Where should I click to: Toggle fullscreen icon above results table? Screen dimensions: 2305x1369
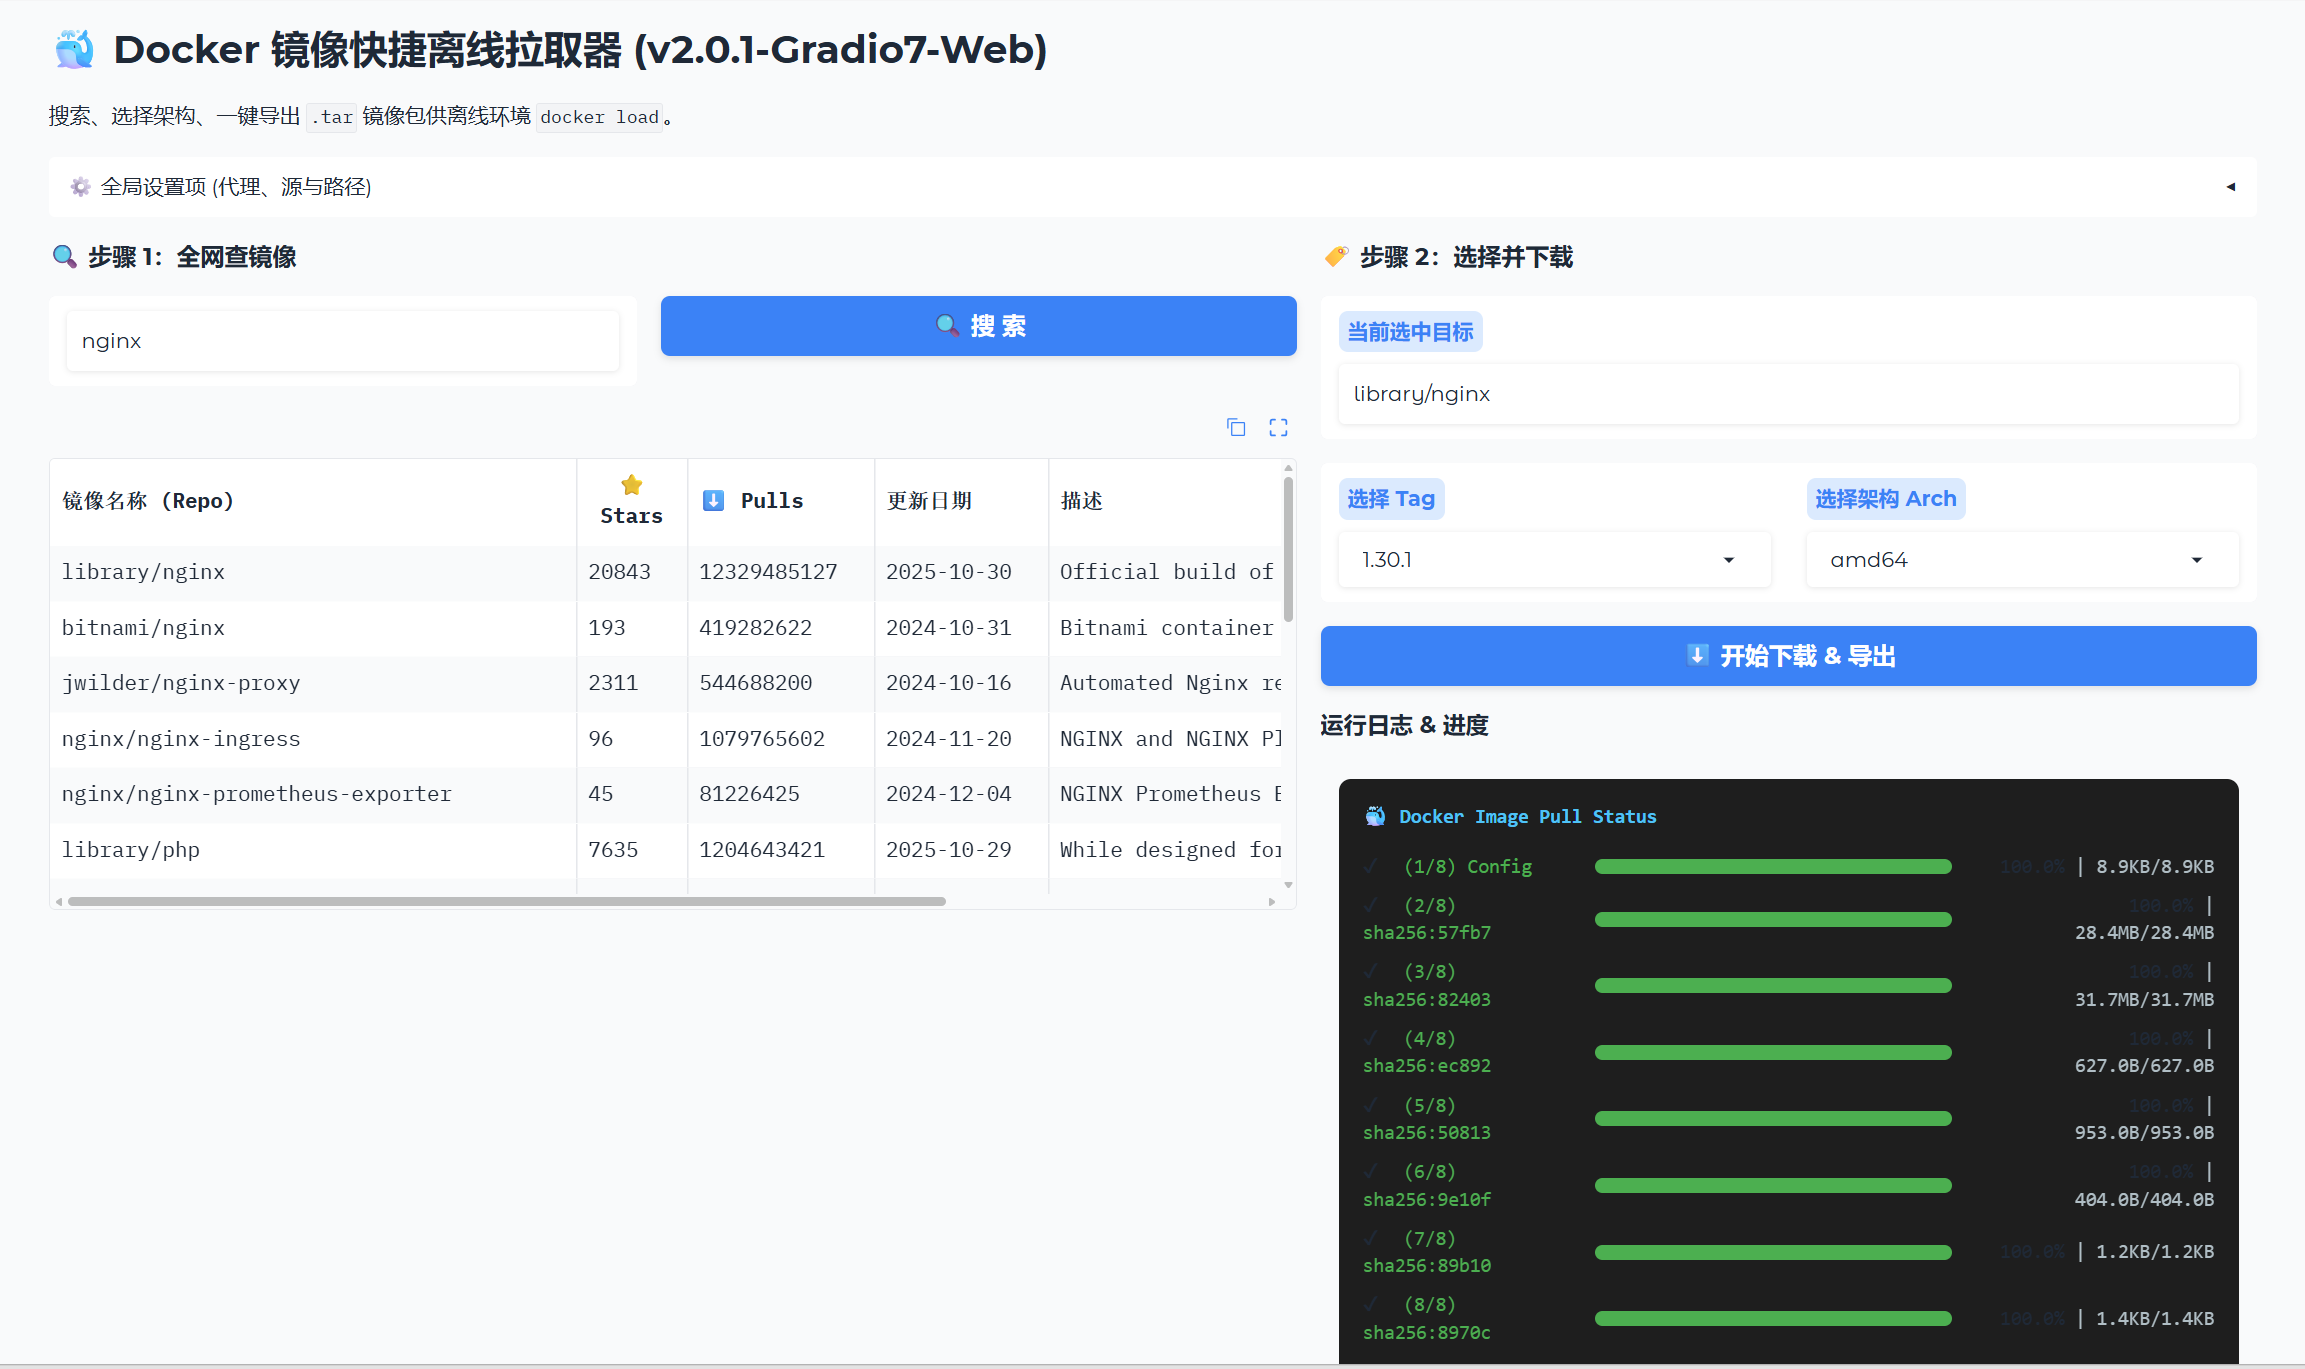tap(1278, 428)
